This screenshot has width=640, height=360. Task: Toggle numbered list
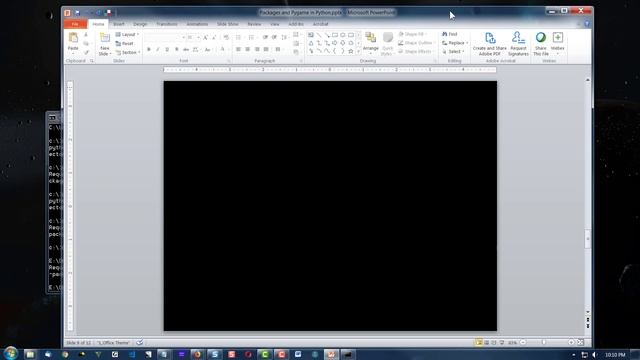(252, 38)
